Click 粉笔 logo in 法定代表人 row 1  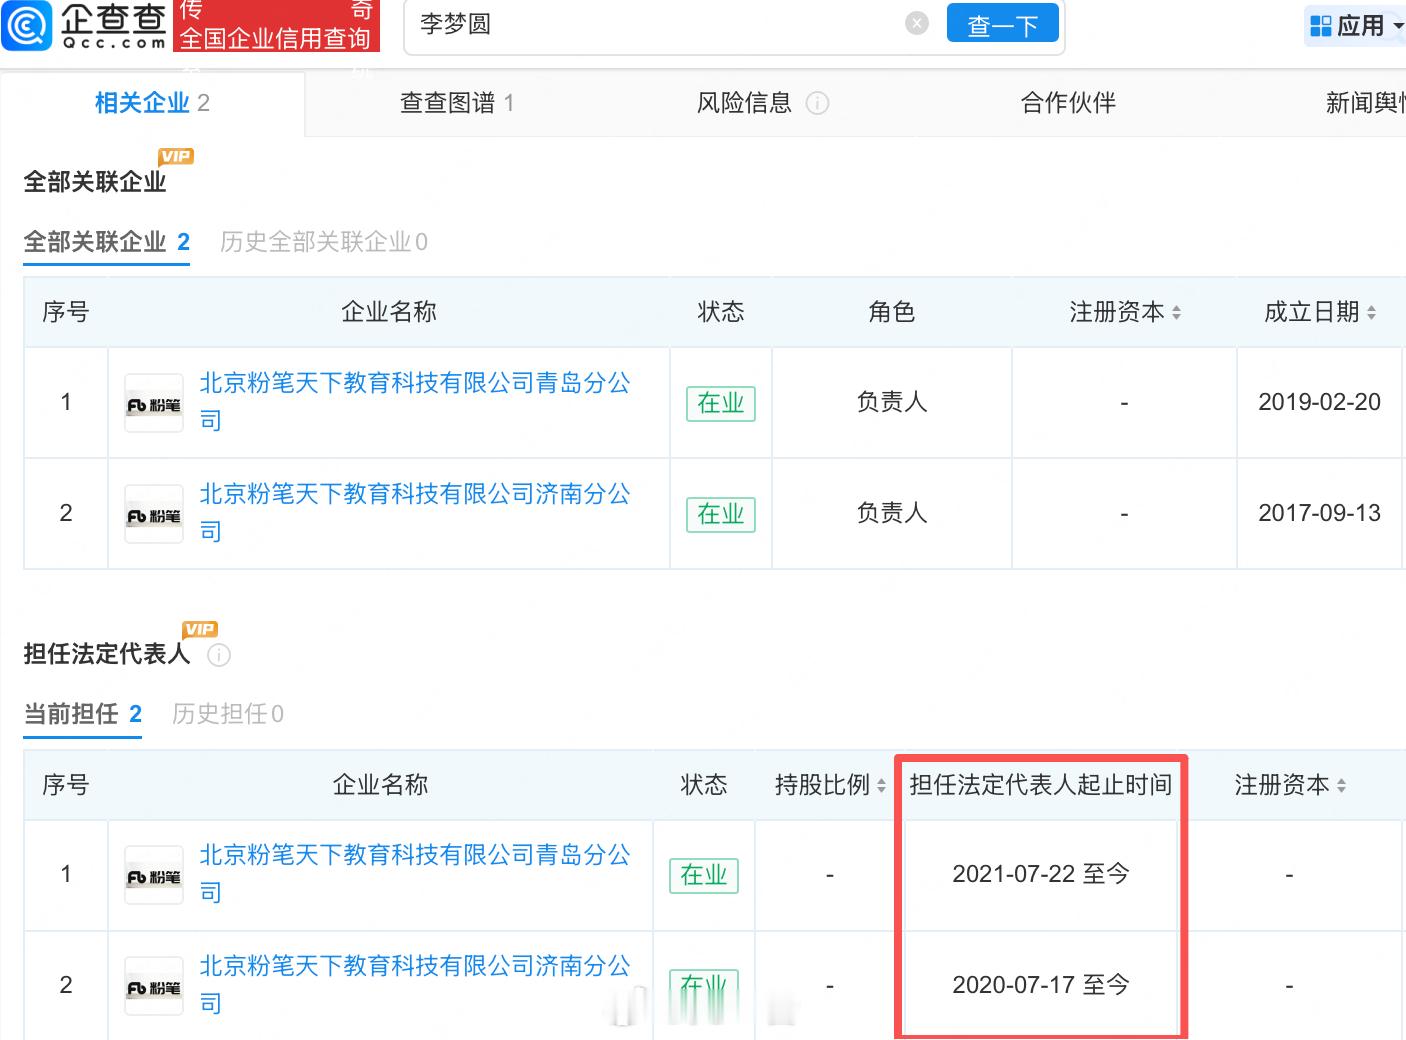[x=154, y=875]
